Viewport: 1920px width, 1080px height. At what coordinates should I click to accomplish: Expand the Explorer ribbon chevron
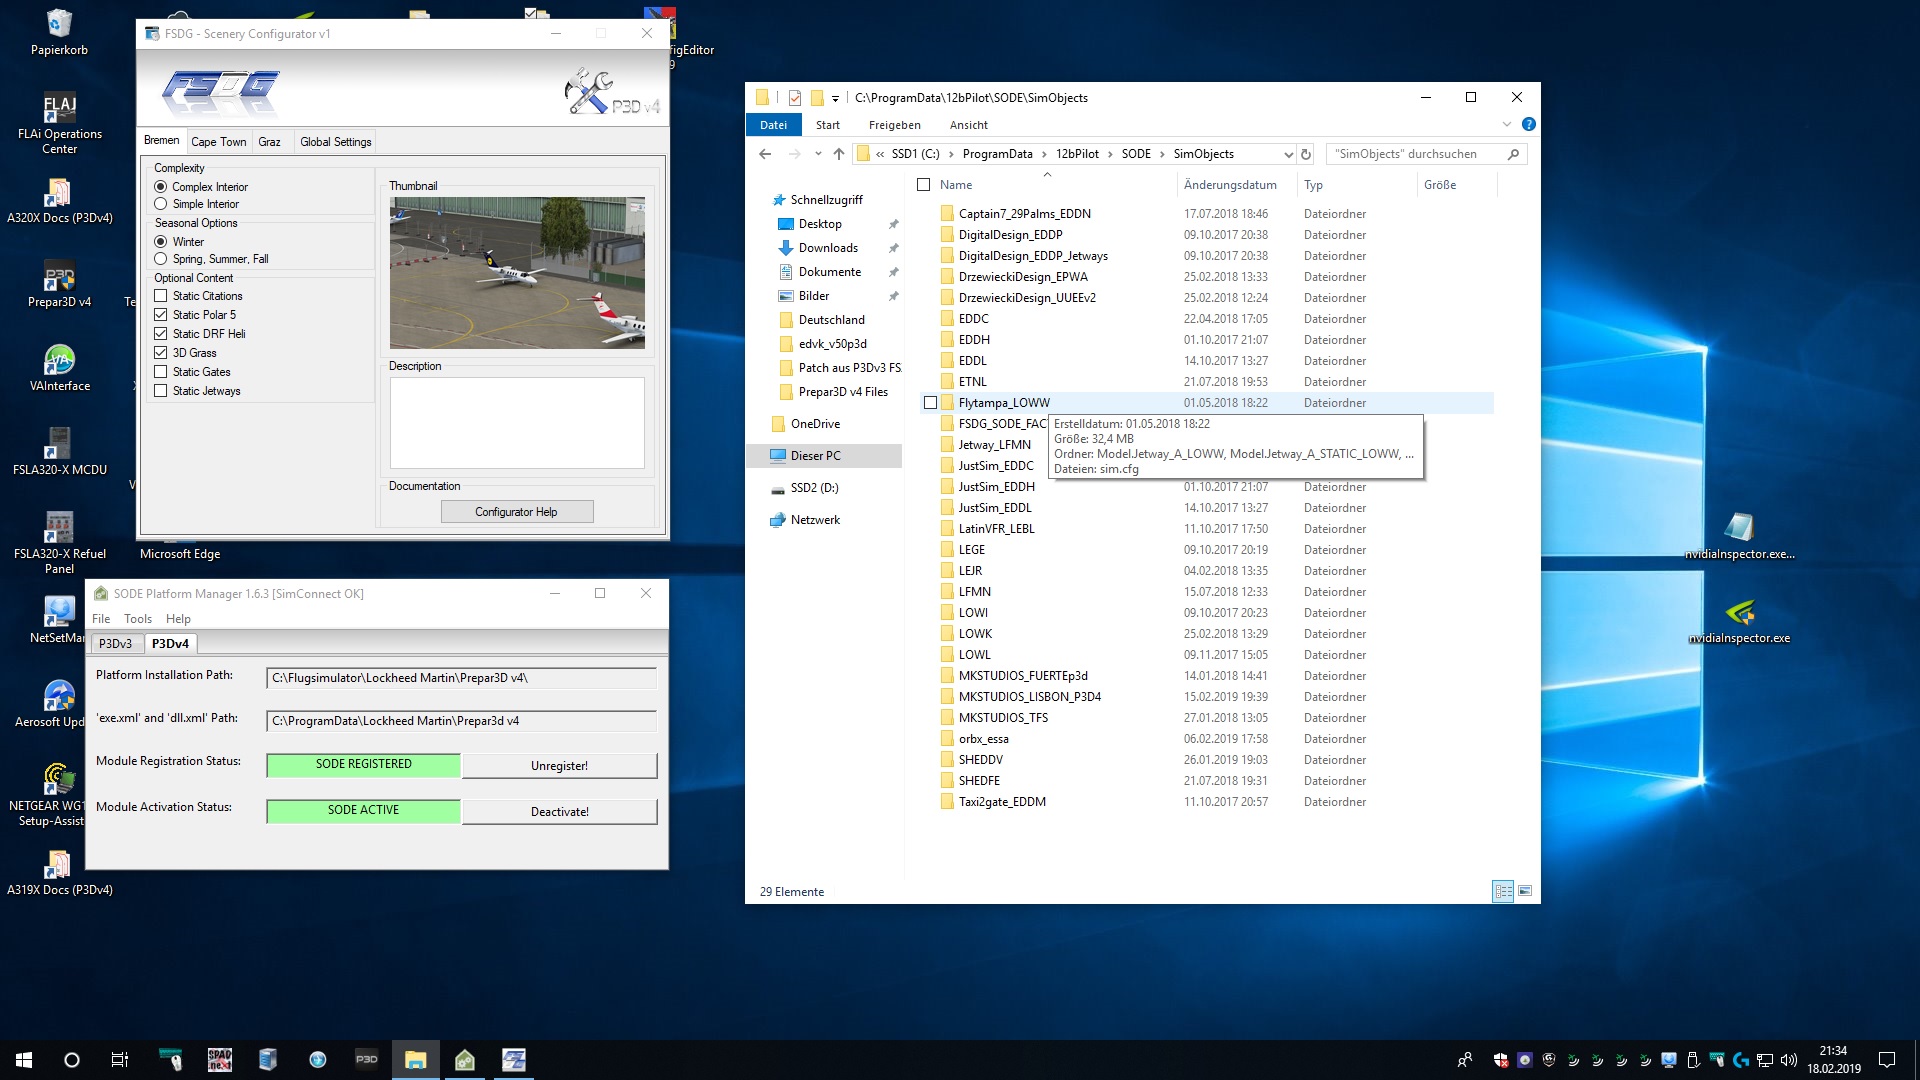coord(1506,125)
